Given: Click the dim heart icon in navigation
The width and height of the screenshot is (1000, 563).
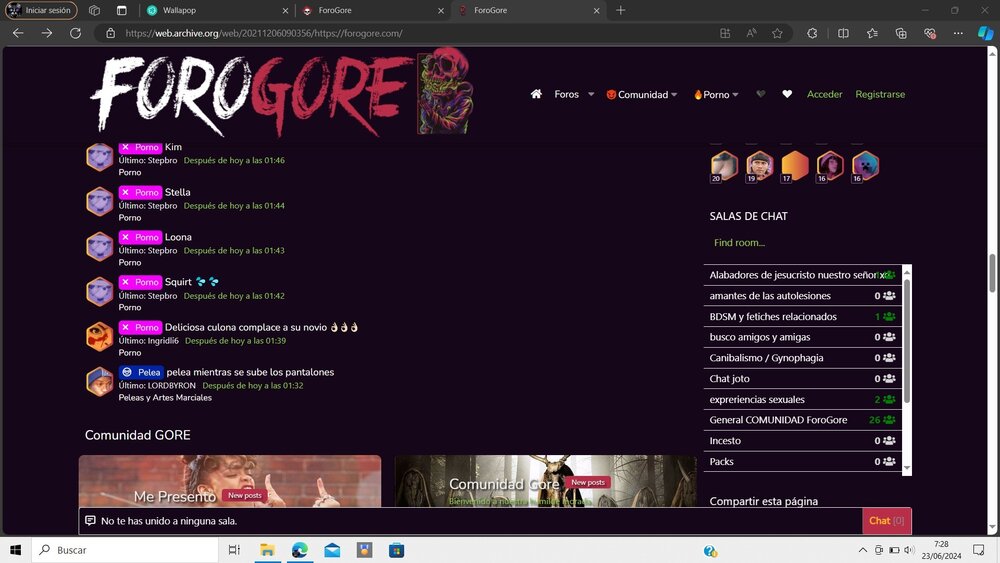Looking at the screenshot, I should [x=760, y=94].
